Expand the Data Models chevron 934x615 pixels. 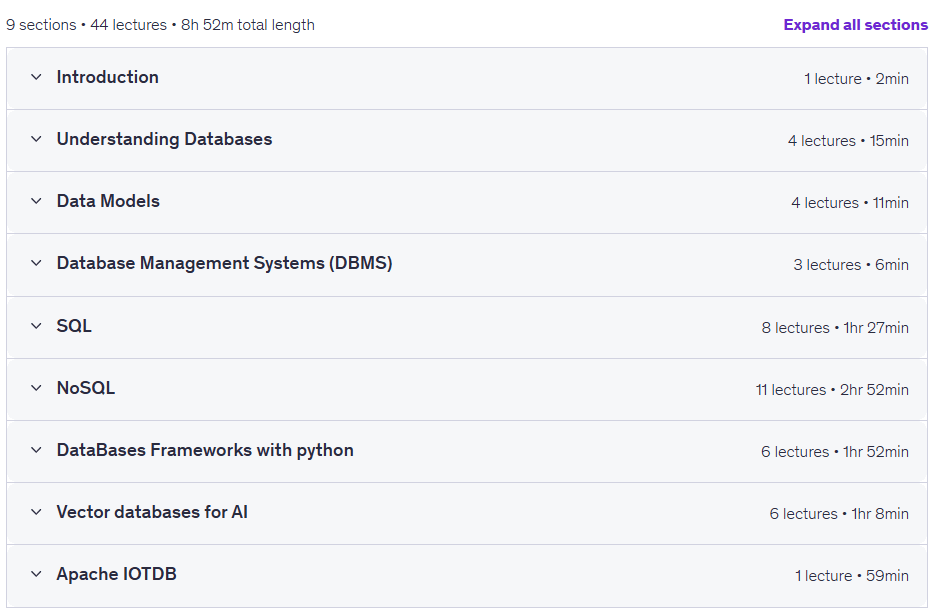click(36, 201)
